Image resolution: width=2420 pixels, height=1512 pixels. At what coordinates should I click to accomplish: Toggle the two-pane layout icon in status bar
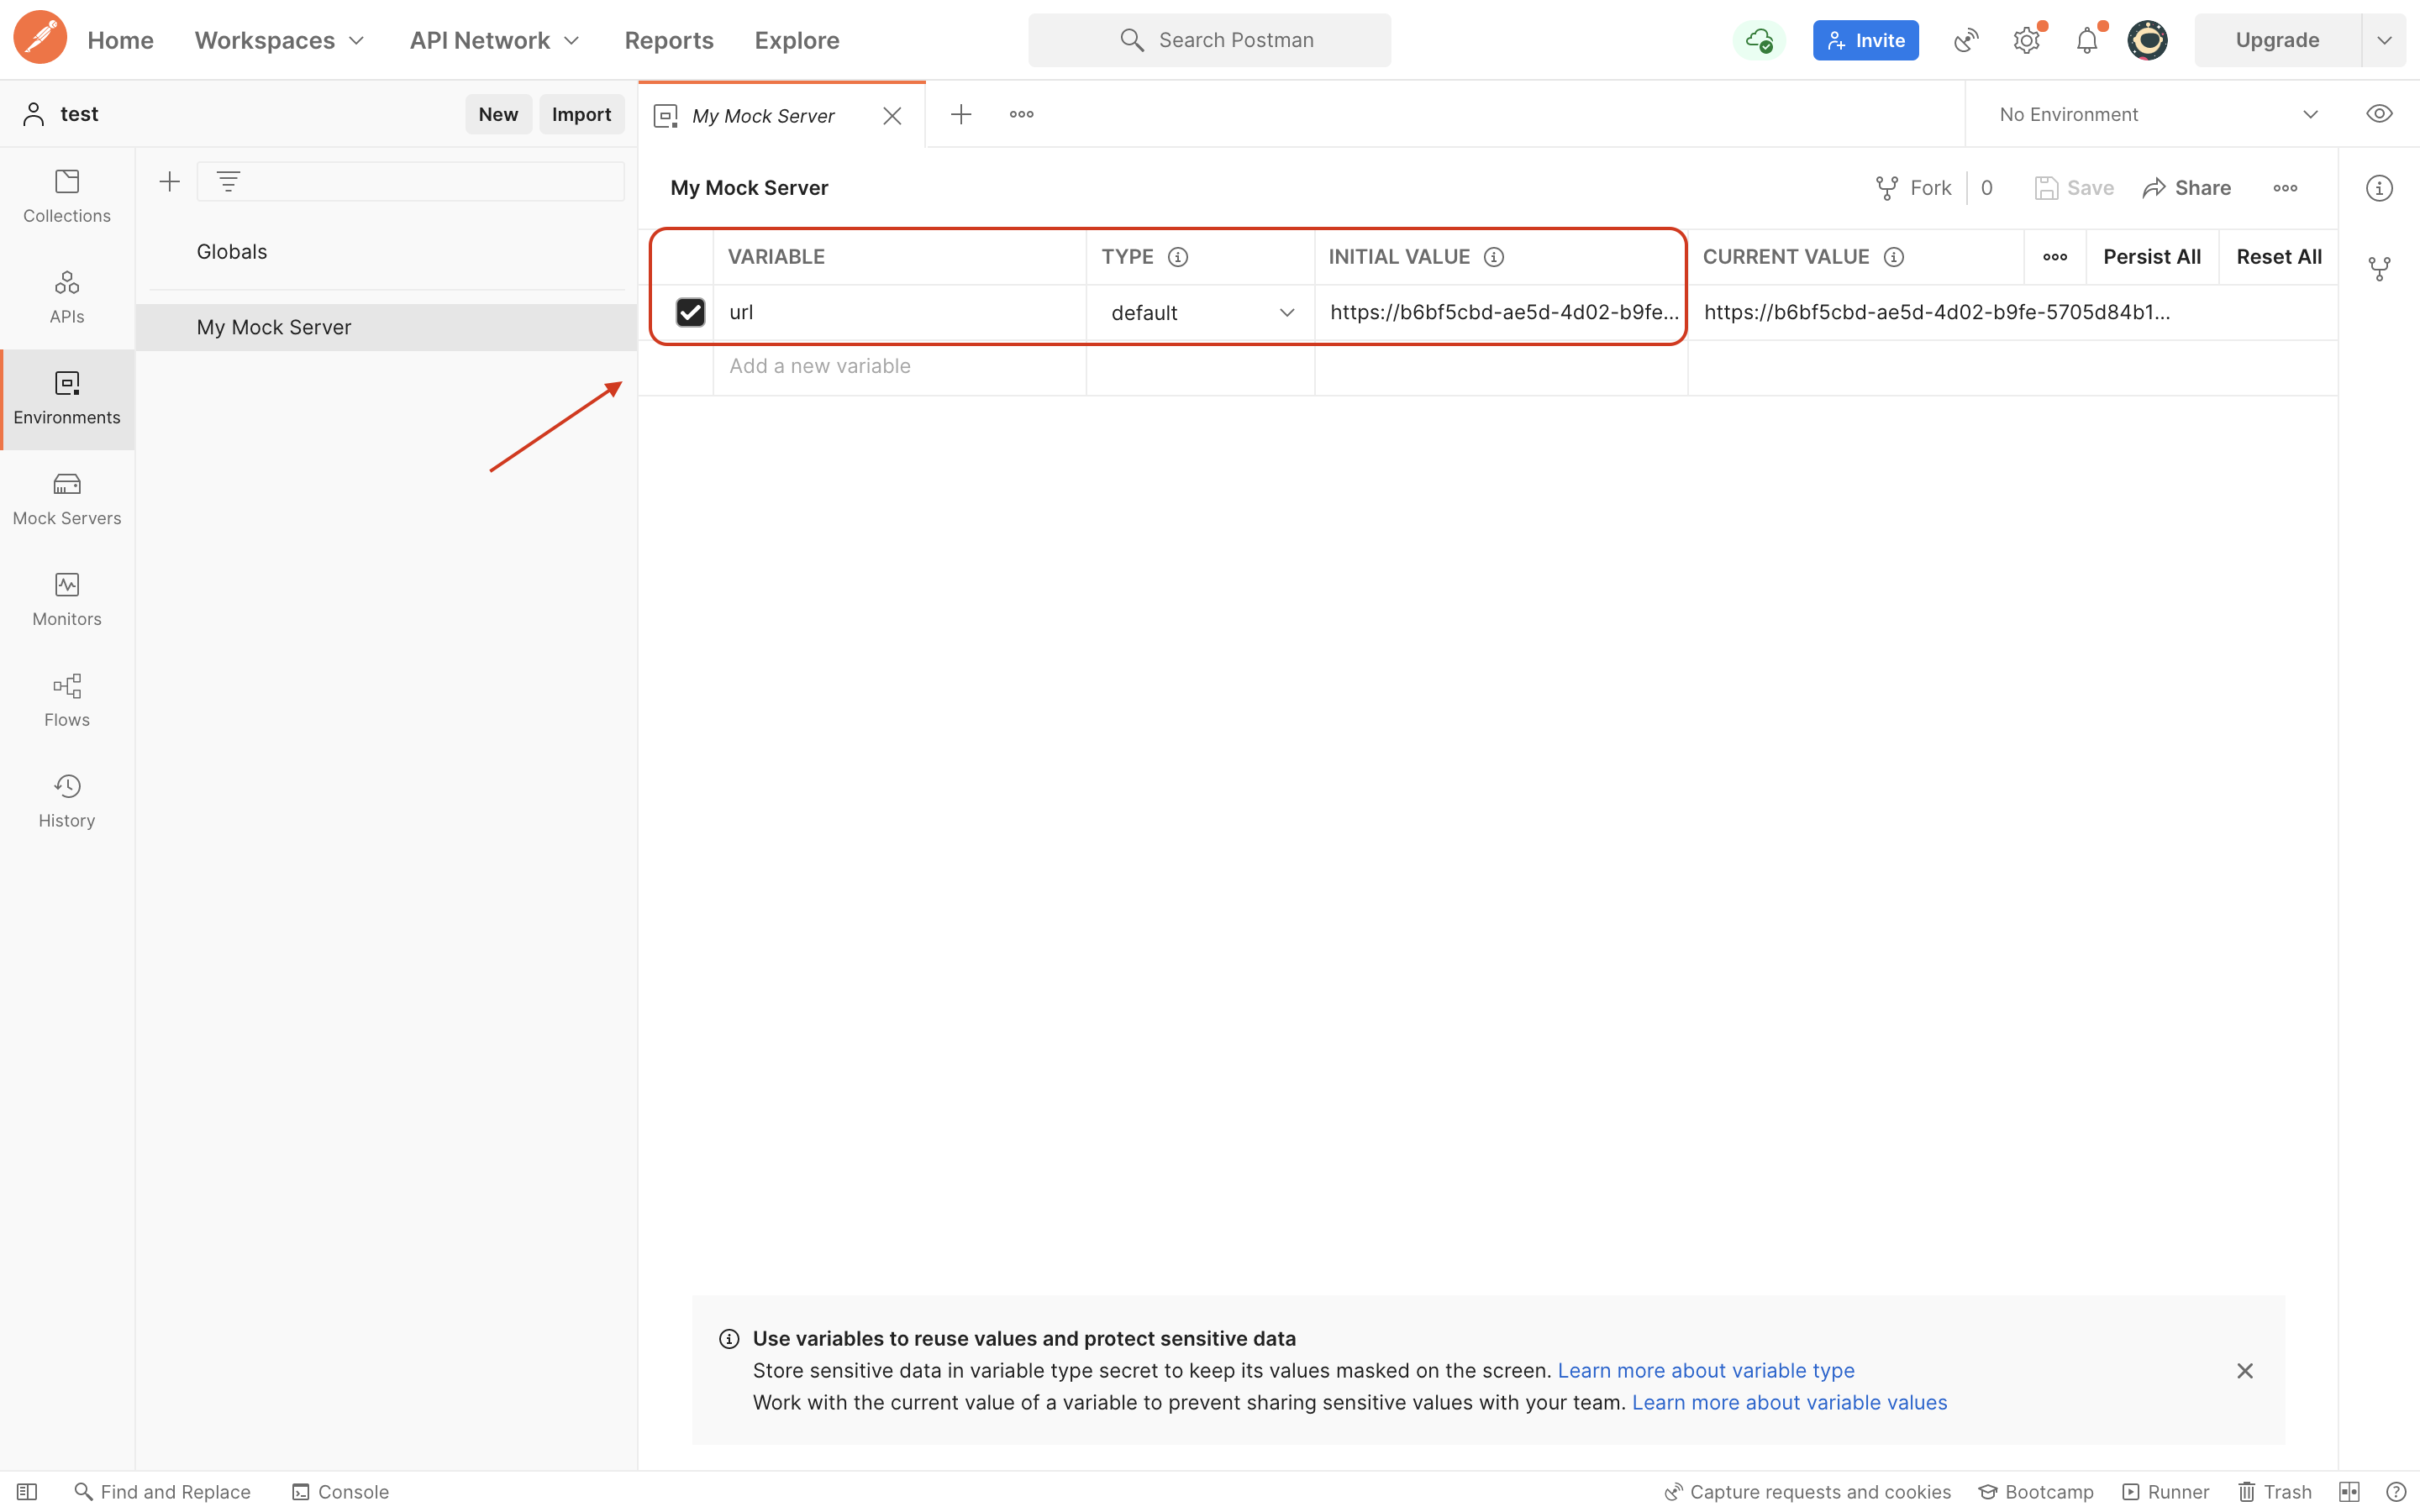pyautogui.click(x=2349, y=1491)
